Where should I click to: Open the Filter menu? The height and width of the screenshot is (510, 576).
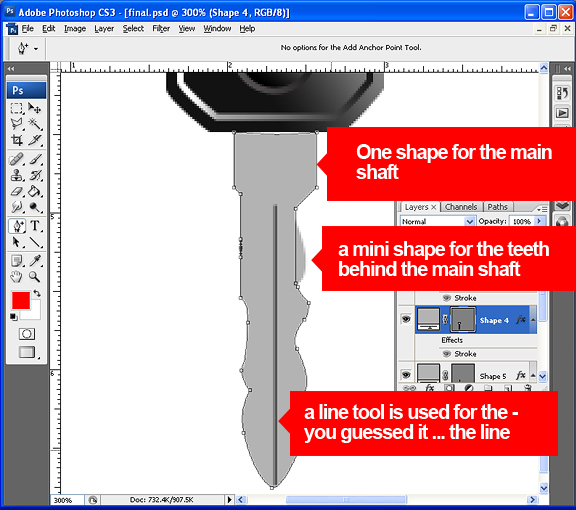pyautogui.click(x=161, y=28)
